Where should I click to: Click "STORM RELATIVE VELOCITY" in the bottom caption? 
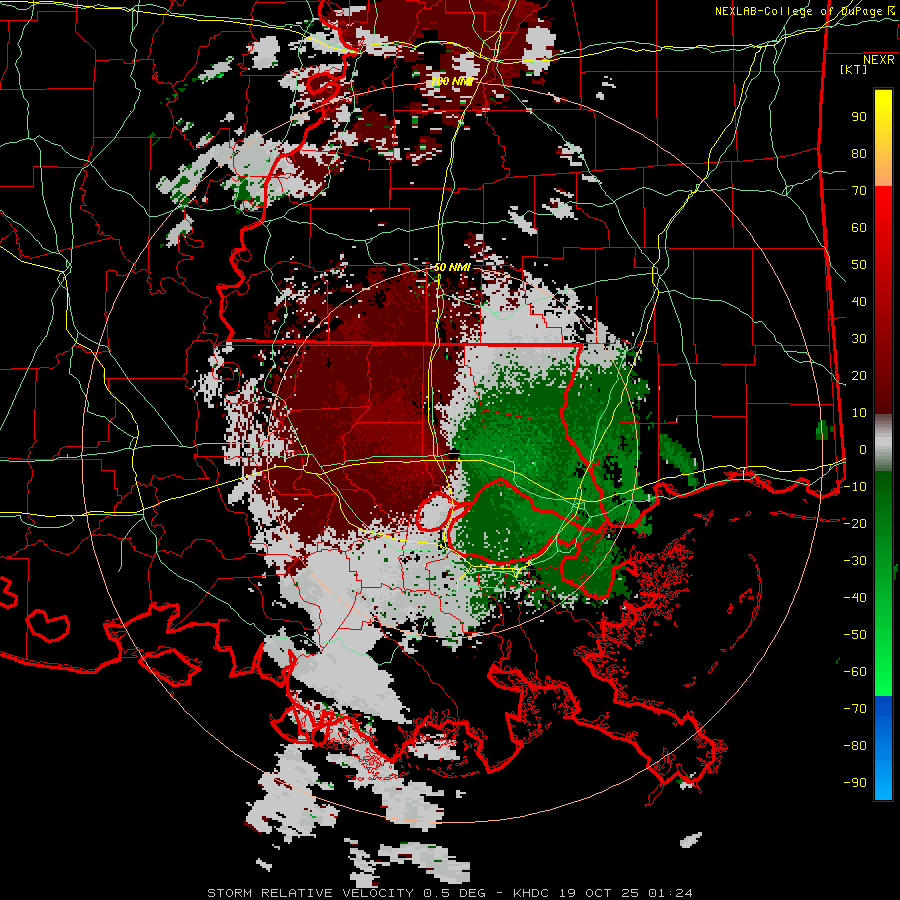(313, 893)
